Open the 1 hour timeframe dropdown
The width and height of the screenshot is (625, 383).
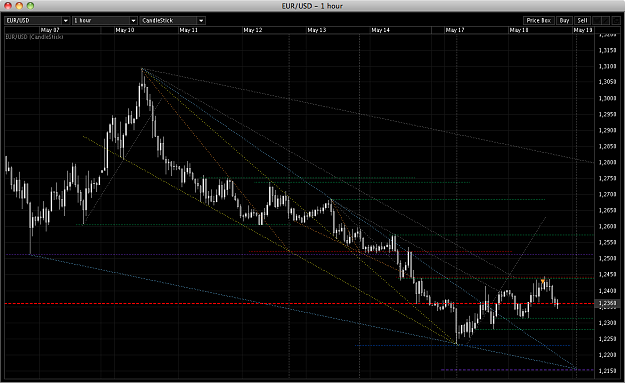105,20
